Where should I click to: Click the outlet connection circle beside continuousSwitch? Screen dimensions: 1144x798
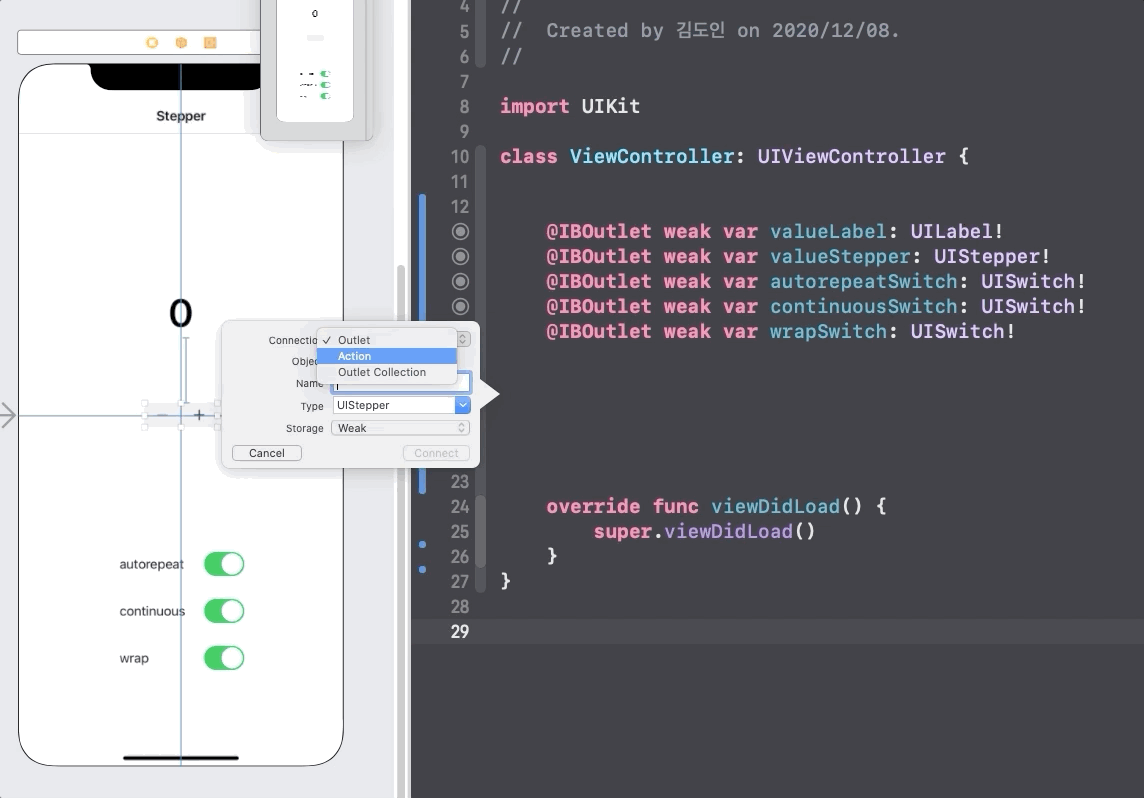point(460,306)
